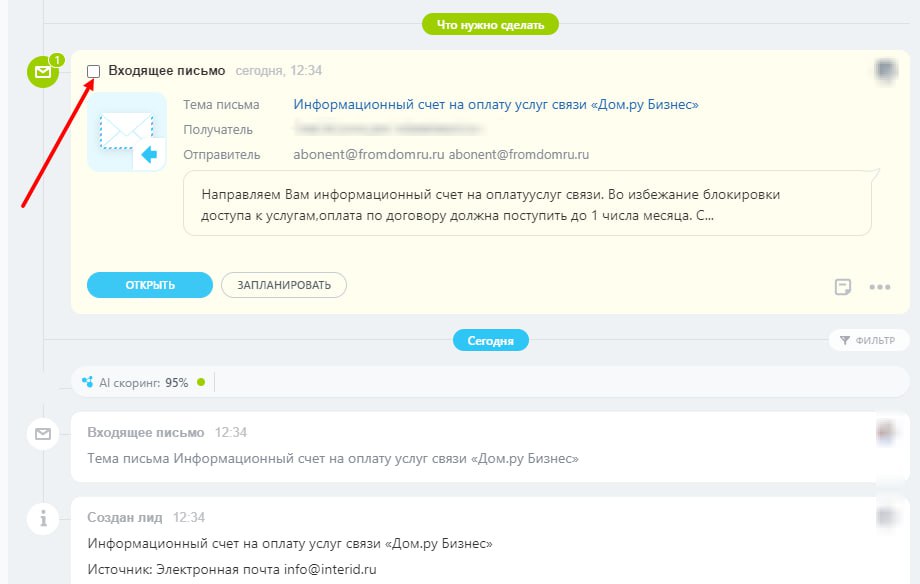Click the blue Сегодня date label
The height and width of the screenshot is (584, 920).
(x=490, y=341)
